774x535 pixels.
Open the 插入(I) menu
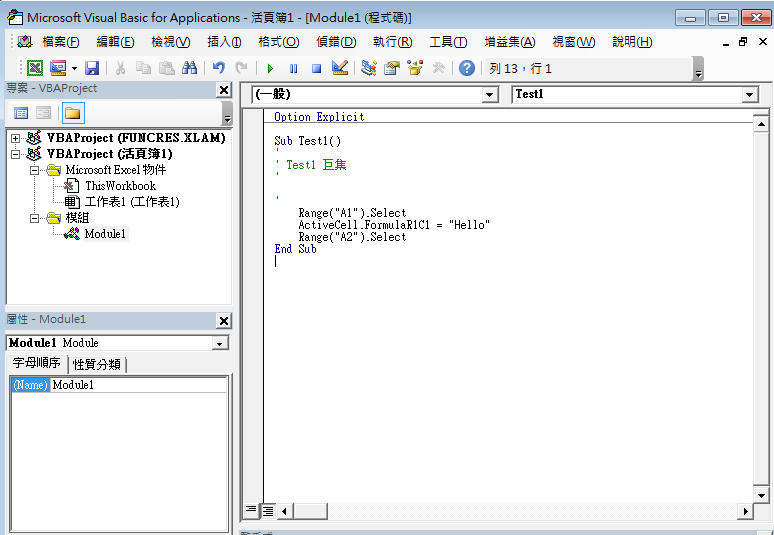click(x=224, y=42)
